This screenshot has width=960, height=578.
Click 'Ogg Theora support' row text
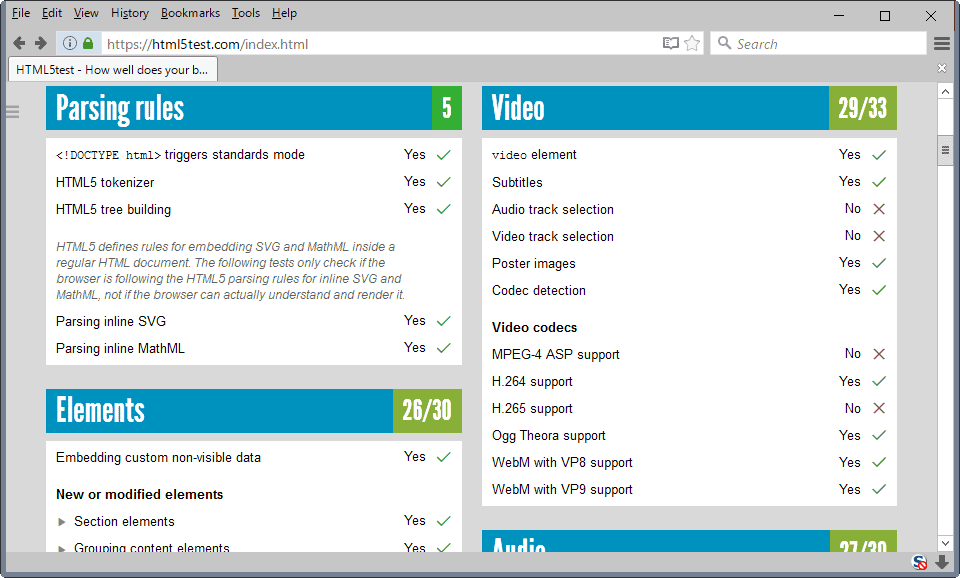coord(549,435)
